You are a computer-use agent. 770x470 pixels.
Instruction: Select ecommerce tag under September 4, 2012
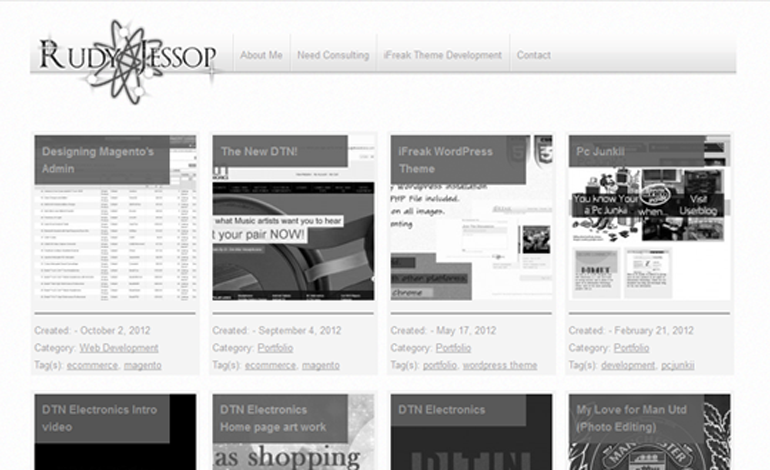pyautogui.click(x=271, y=365)
